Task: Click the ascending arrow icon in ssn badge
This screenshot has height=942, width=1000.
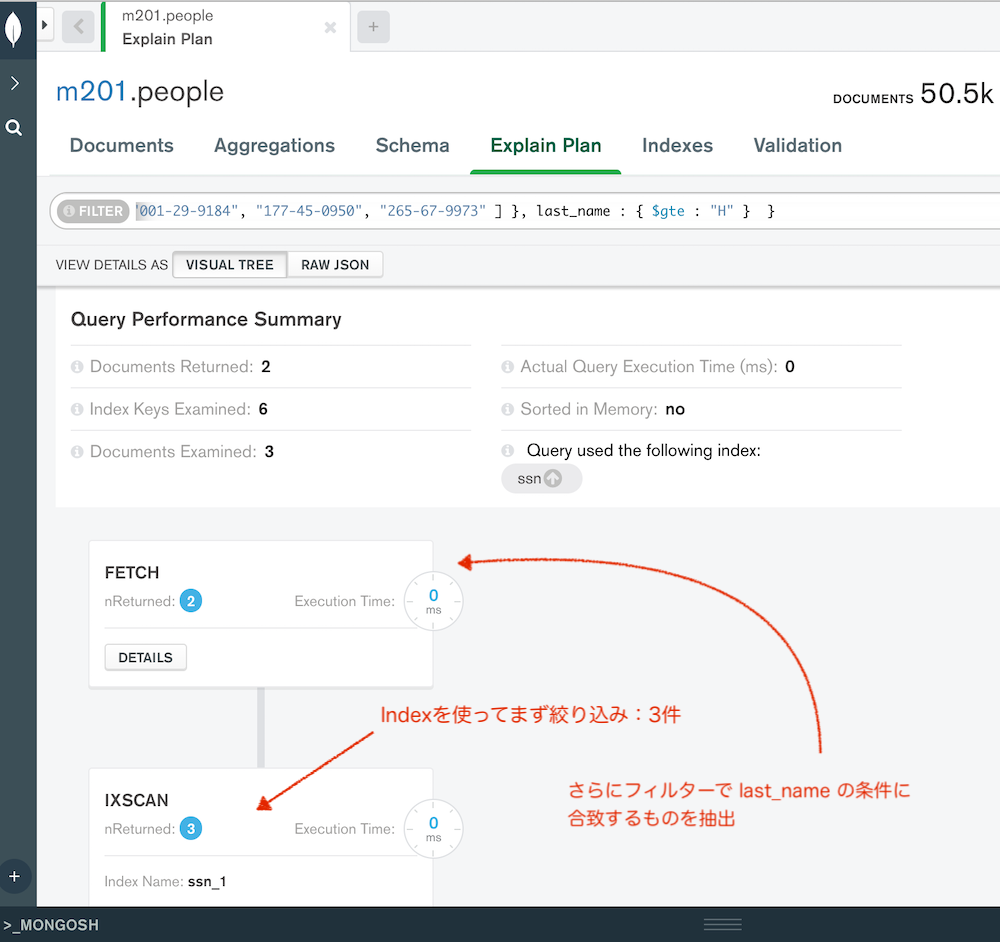Action: tap(554, 478)
